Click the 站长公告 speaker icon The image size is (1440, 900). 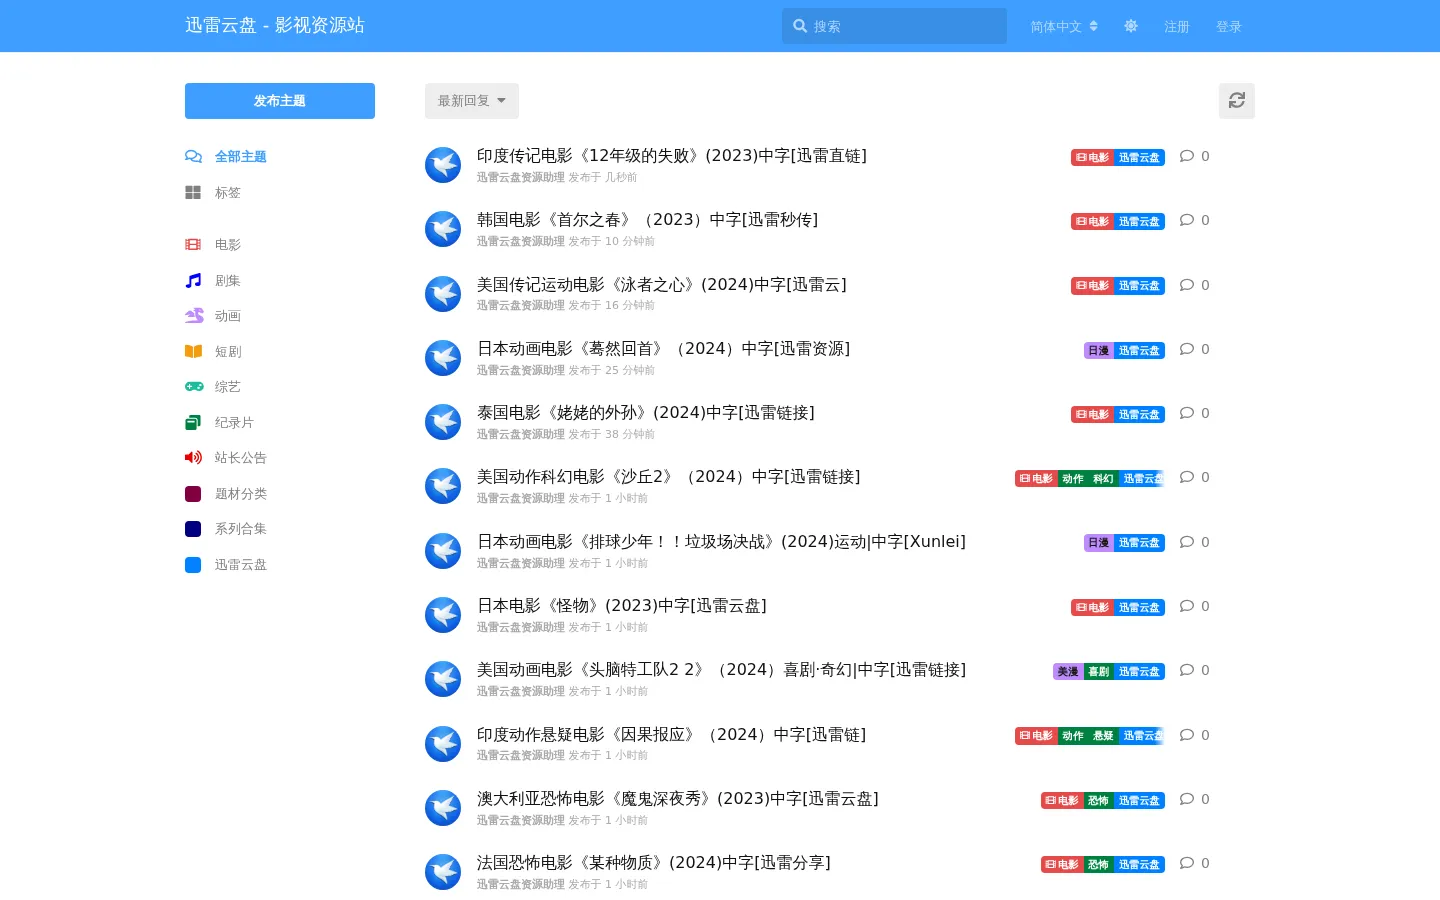[194, 458]
